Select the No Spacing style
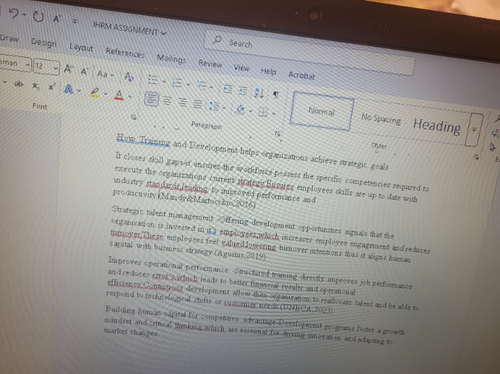 381,118
